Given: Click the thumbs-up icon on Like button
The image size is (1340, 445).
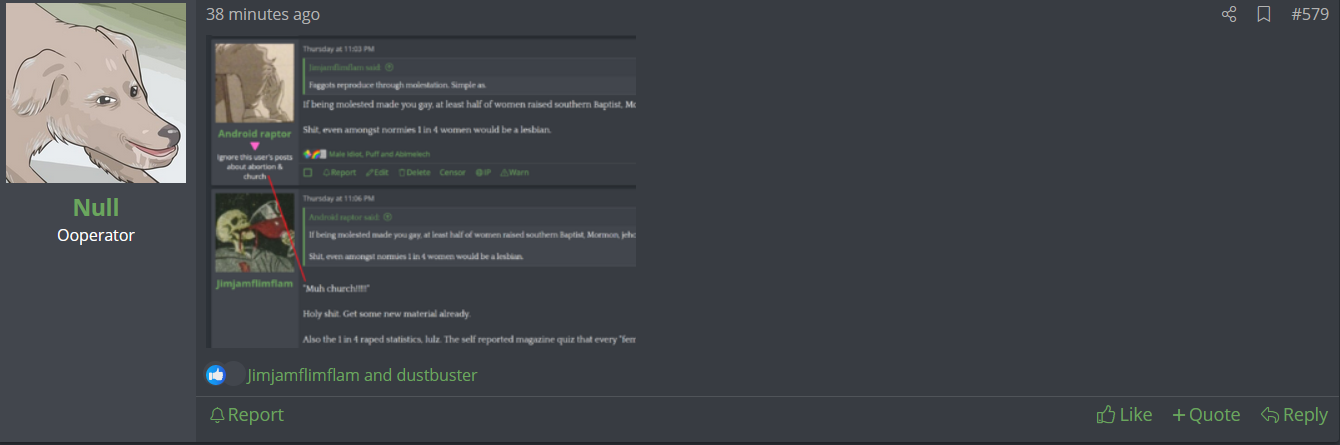Looking at the screenshot, I should click(1106, 415).
